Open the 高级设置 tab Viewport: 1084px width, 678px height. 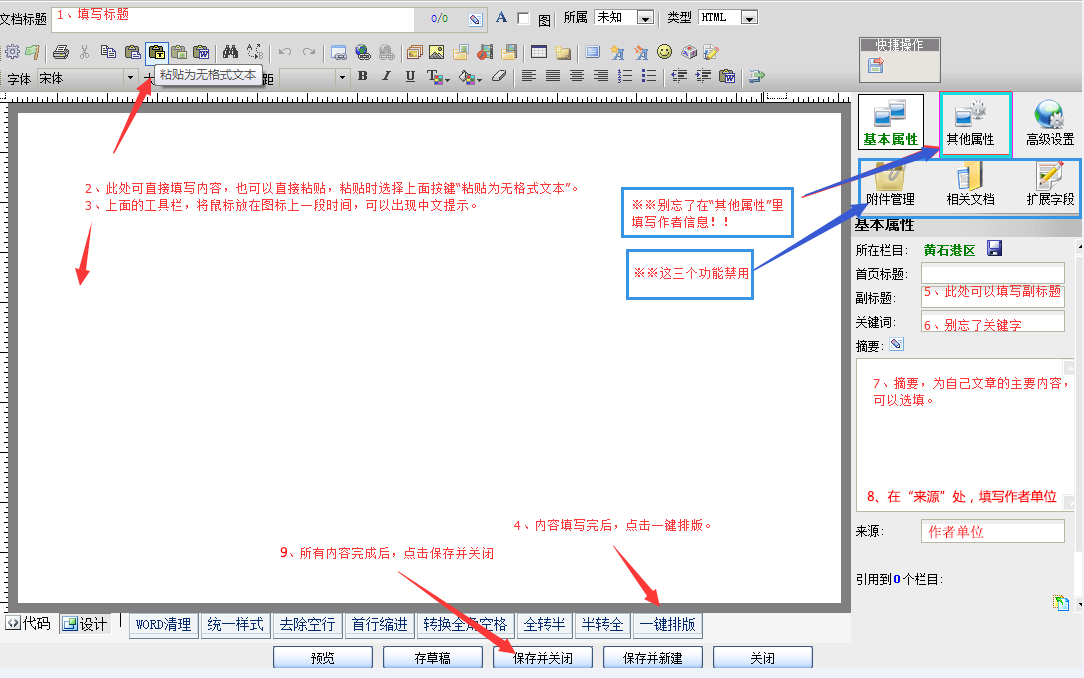(1049, 124)
